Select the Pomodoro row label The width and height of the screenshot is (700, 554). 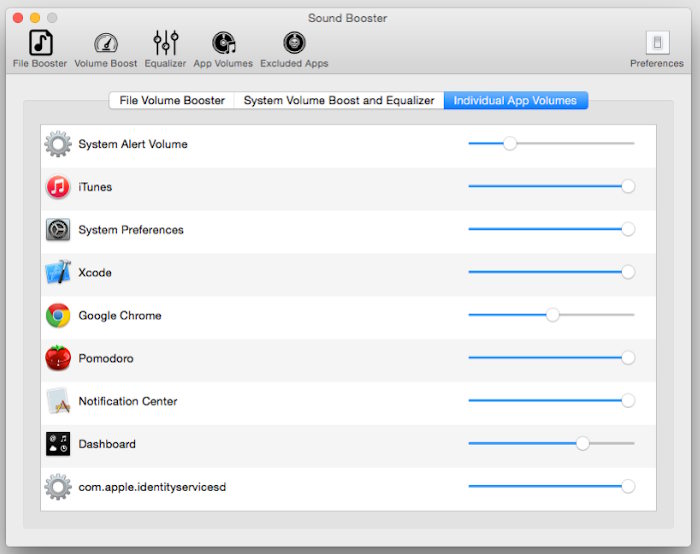coord(106,358)
